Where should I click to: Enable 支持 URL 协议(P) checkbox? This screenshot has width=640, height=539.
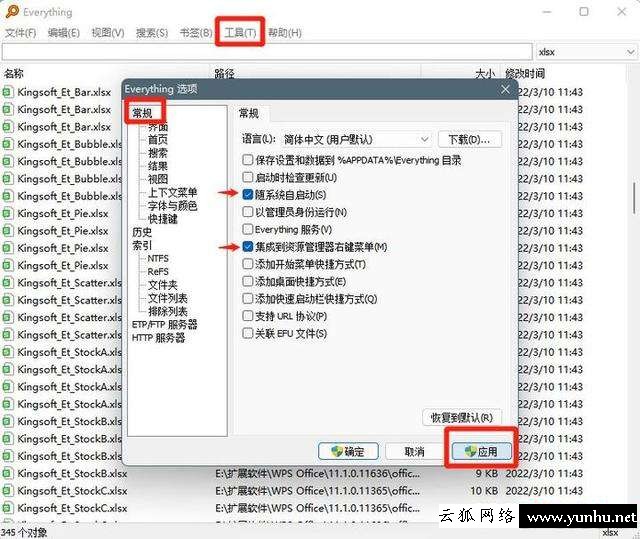pyautogui.click(x=248, y=316)
